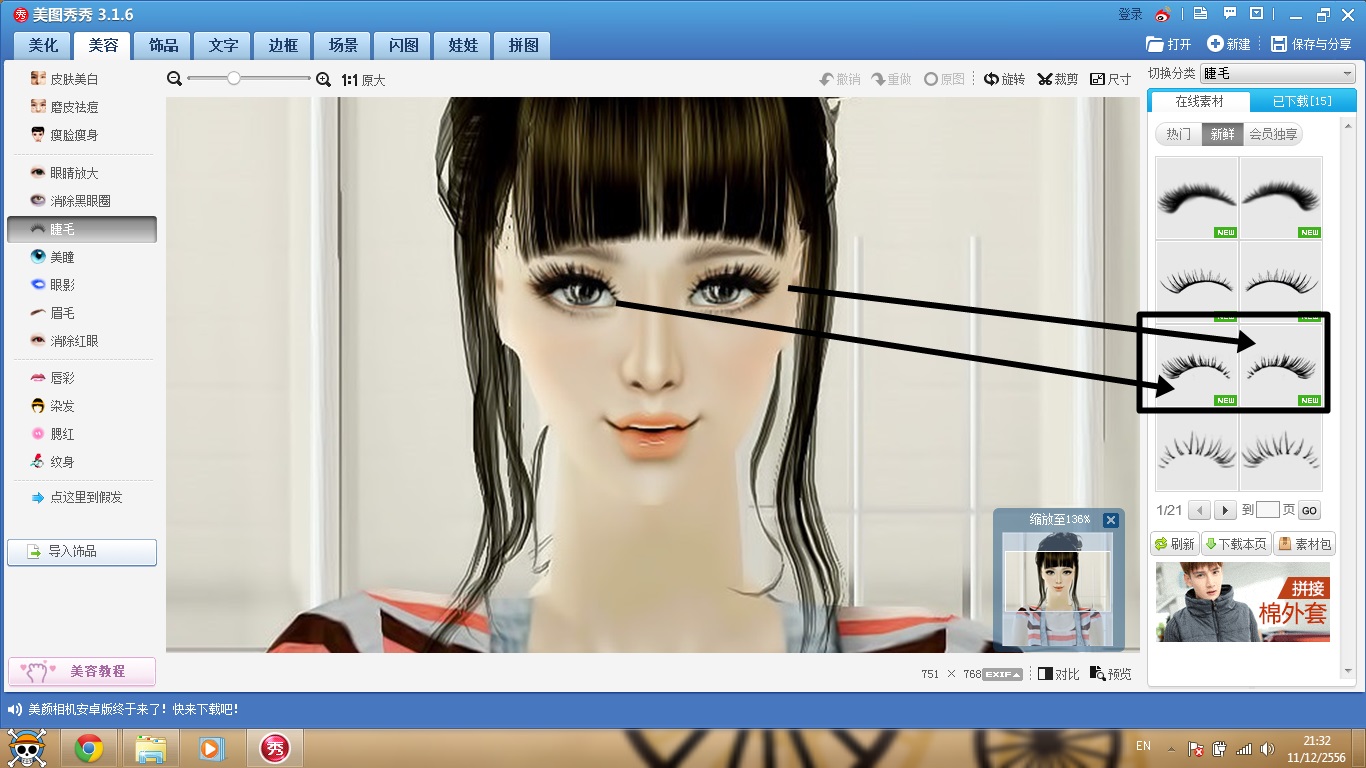Open the Weibo icon in title bar
This screenshot has height=768, width=1366.
pos(1162,14)
